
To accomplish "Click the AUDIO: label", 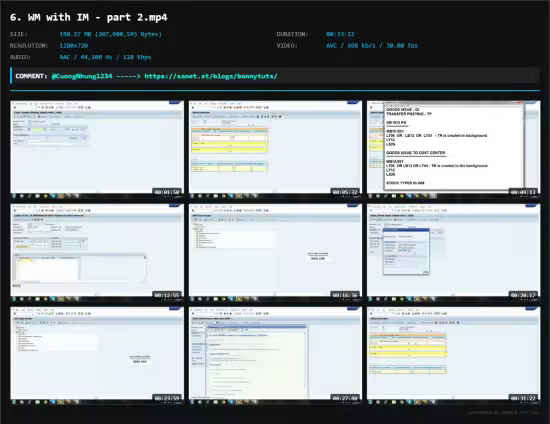I will [20, 57].
